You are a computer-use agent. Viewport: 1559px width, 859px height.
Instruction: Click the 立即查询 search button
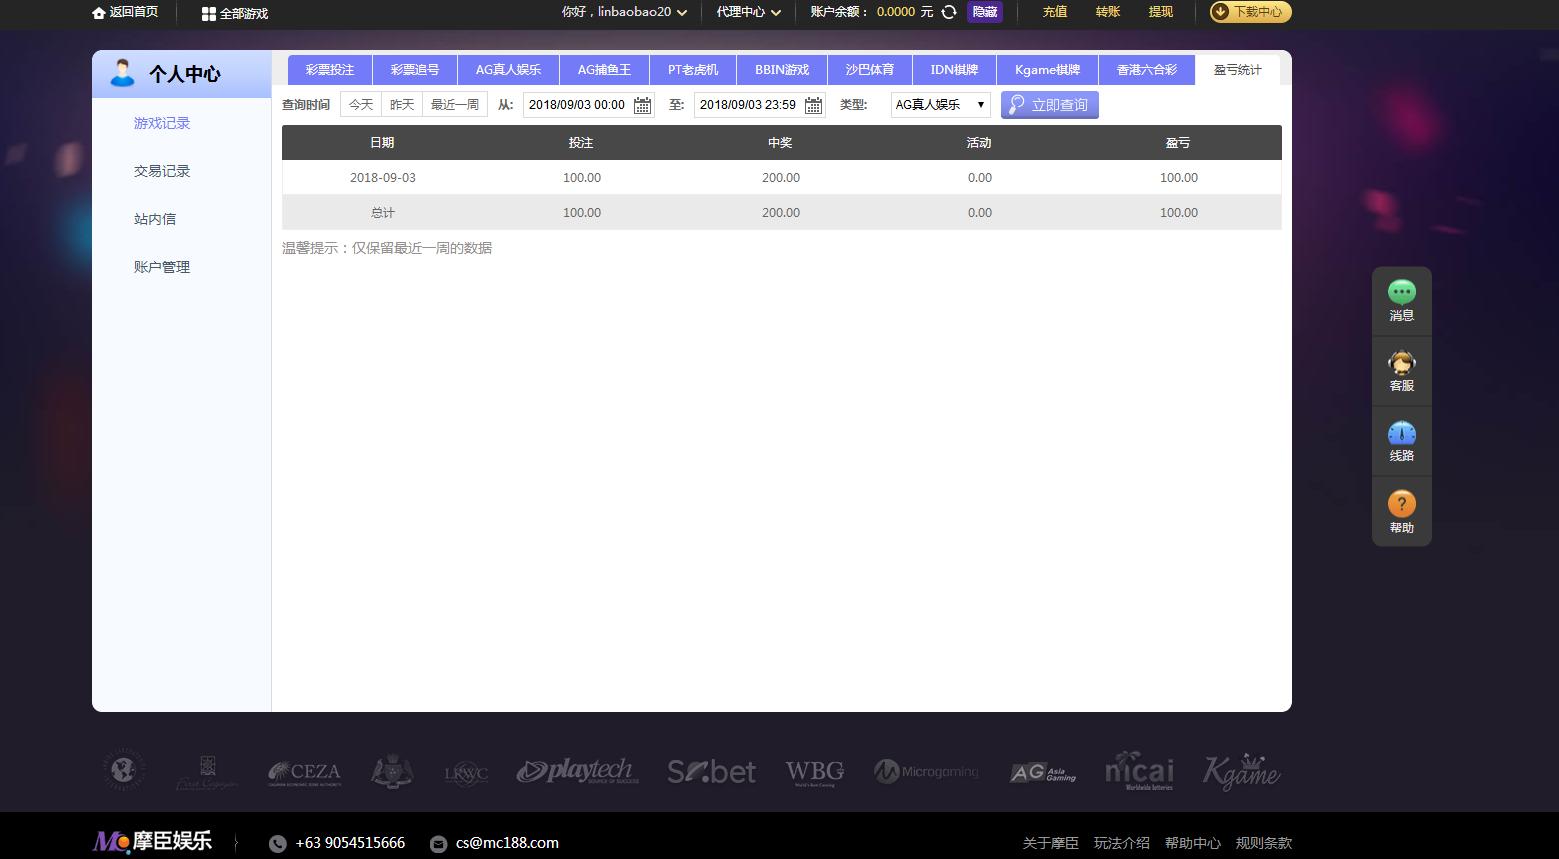click(x=1049, y=104)
